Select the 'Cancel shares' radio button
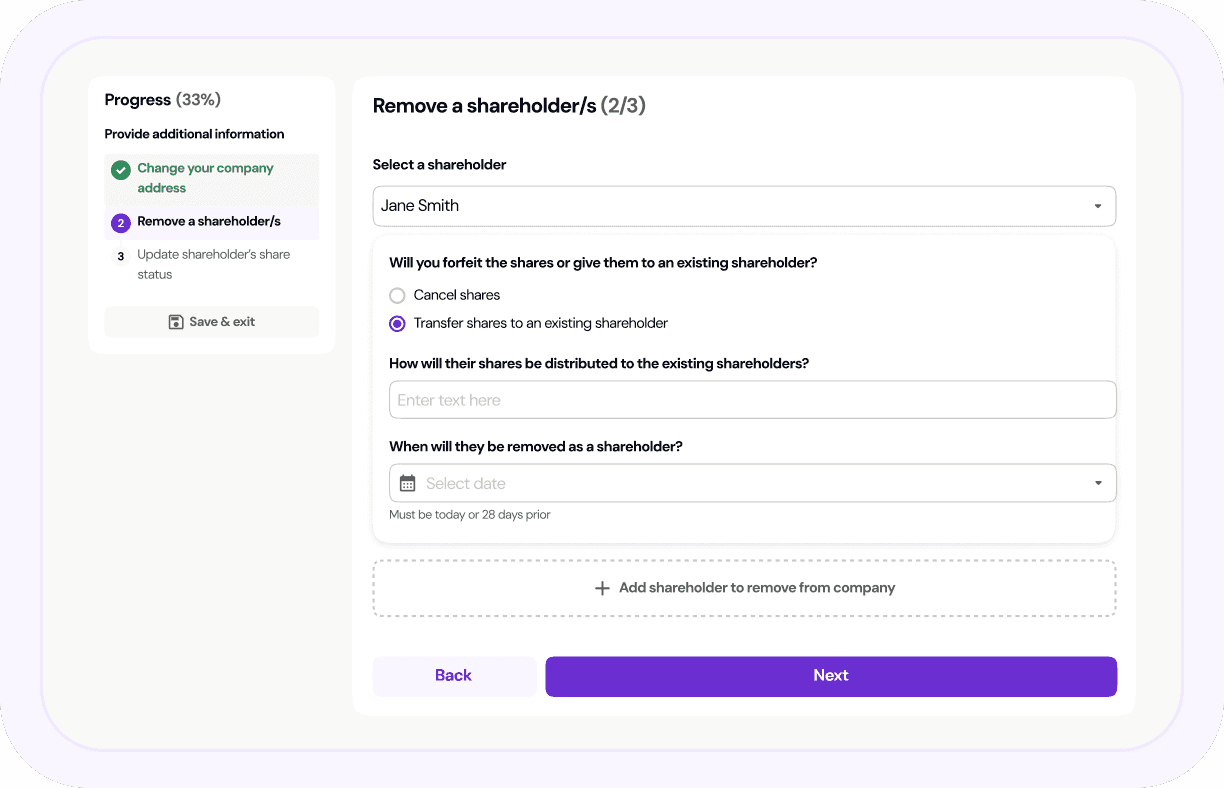The height and width of the screenshot is (788, 1224). [397, 296]
